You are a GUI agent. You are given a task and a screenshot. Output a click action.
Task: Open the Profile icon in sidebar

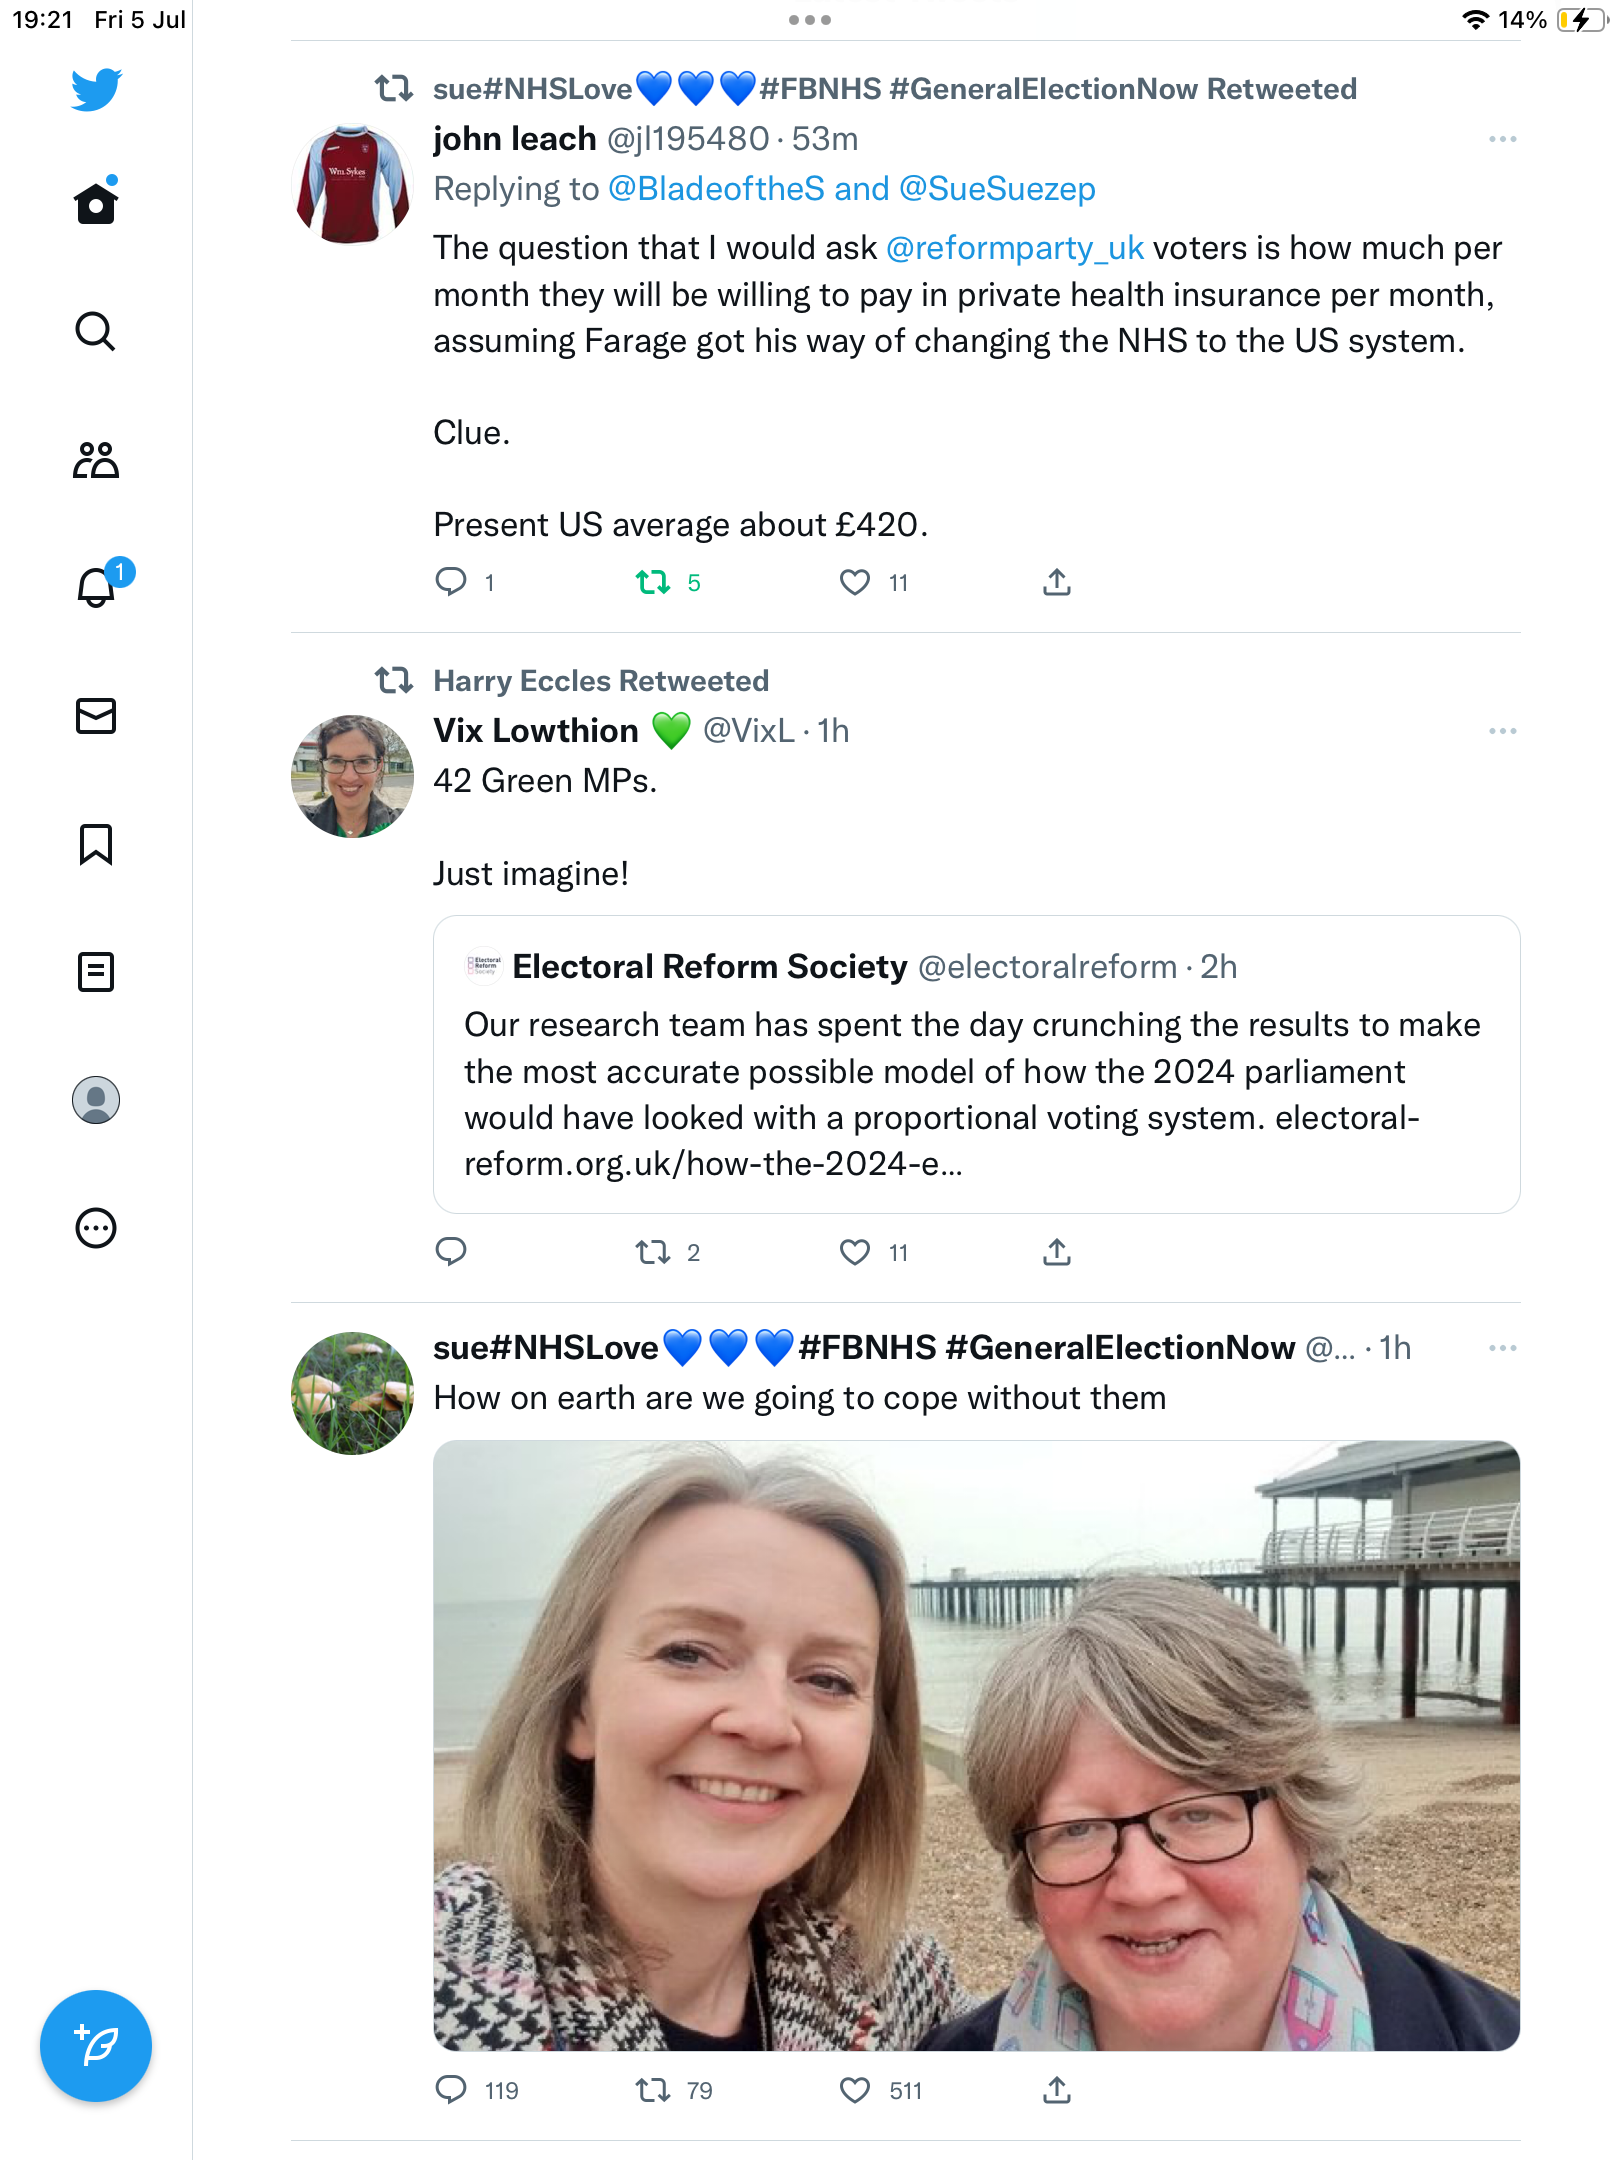click(x=96, y=1100)
